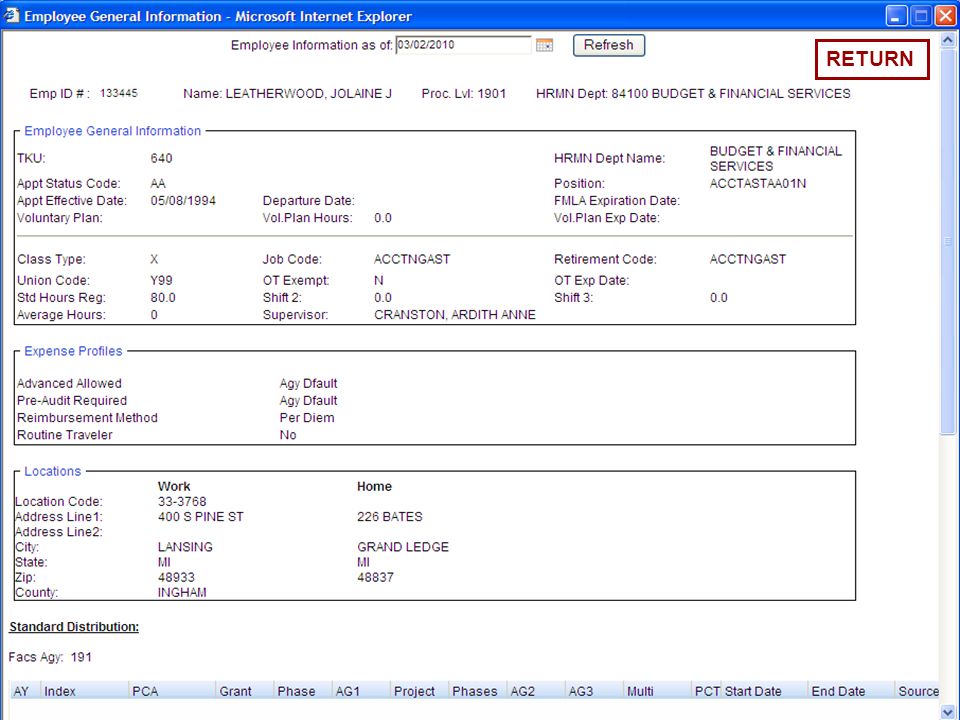Click the home zip 48837
Viewport: 960px width, 720px height.
pos(375,577)
